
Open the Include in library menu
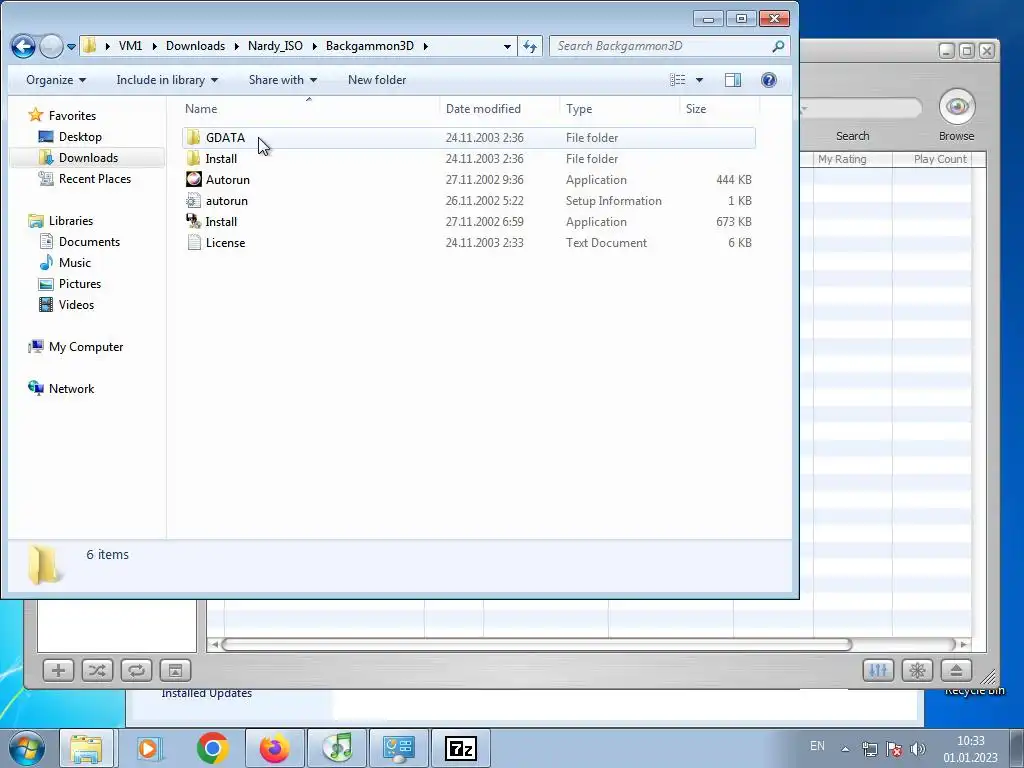tap(167, 80)
